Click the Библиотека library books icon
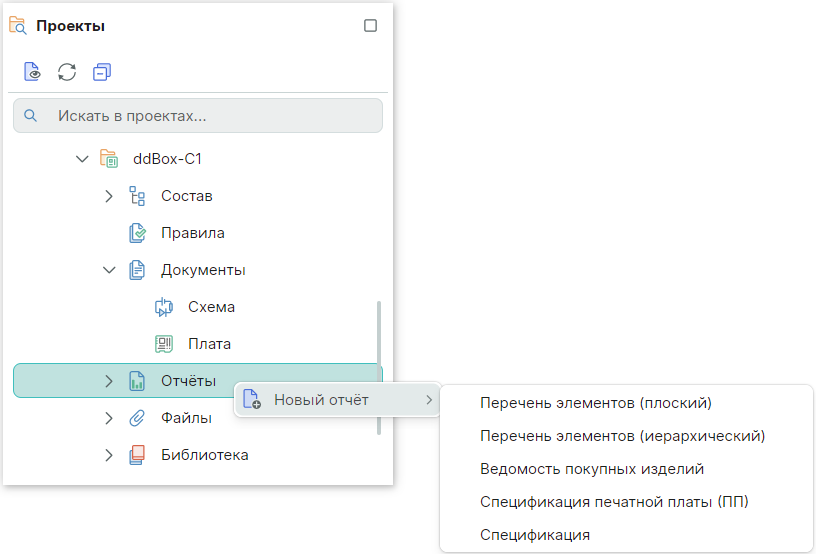This screenshot has height=554, width=816. pos(137,455)
